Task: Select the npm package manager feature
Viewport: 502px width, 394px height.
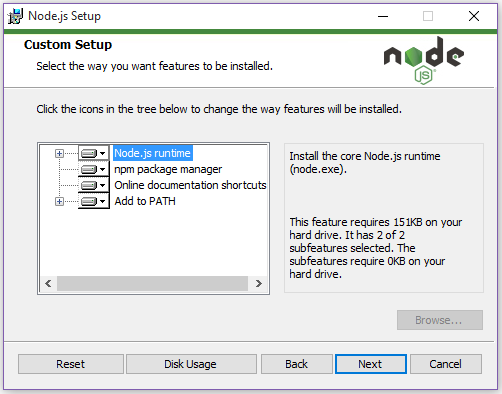Action: [168, 169]
